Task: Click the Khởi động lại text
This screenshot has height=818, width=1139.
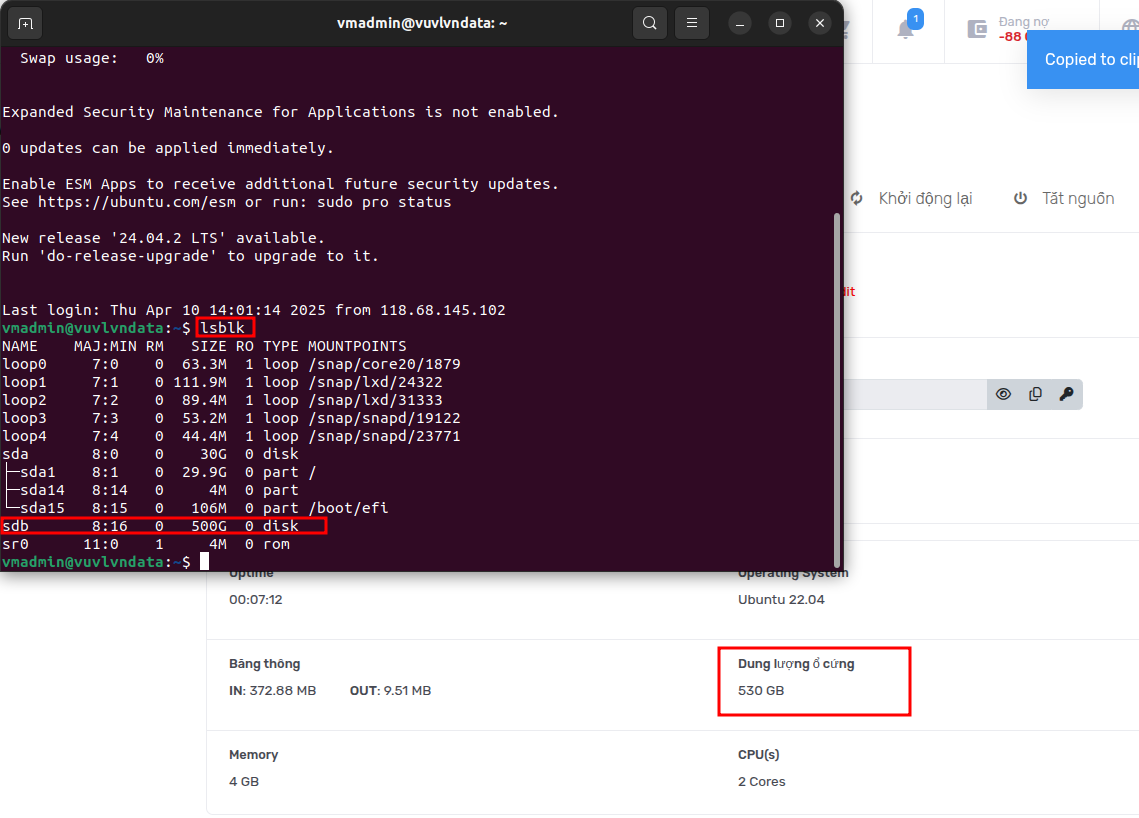Action: point(925,198)
